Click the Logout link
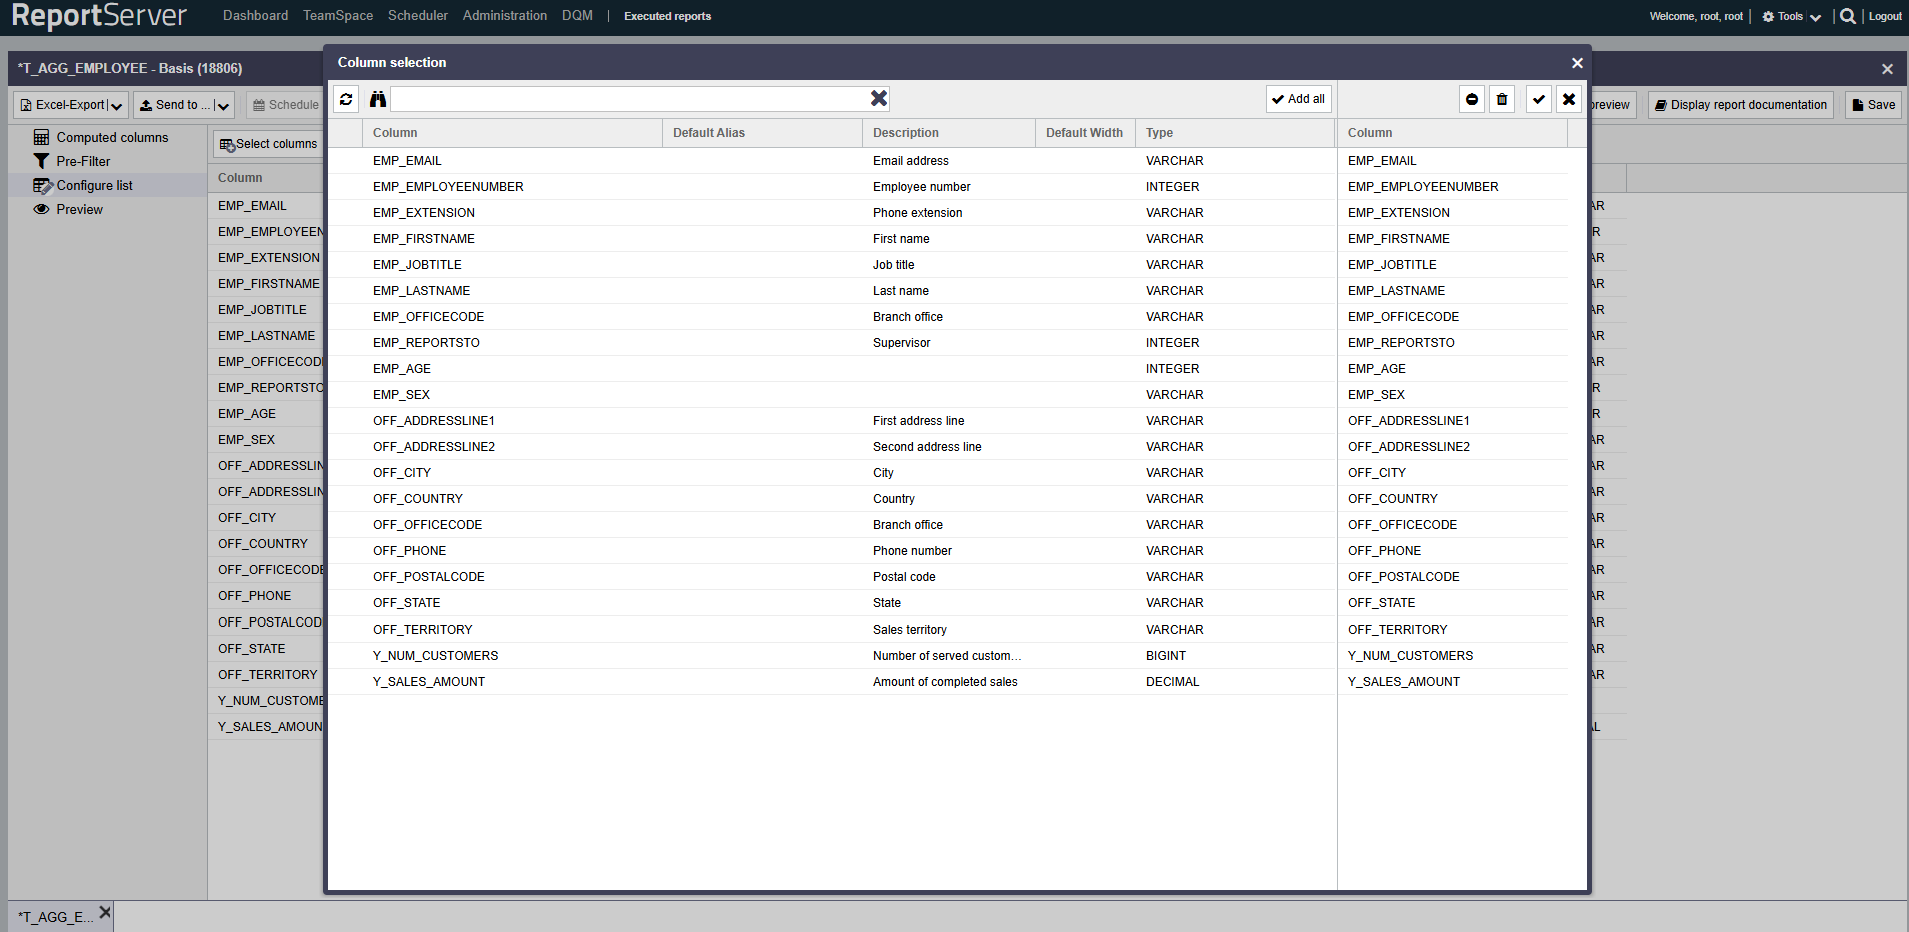Viewport: 1909px width, 932px height. coord(1885,16)
